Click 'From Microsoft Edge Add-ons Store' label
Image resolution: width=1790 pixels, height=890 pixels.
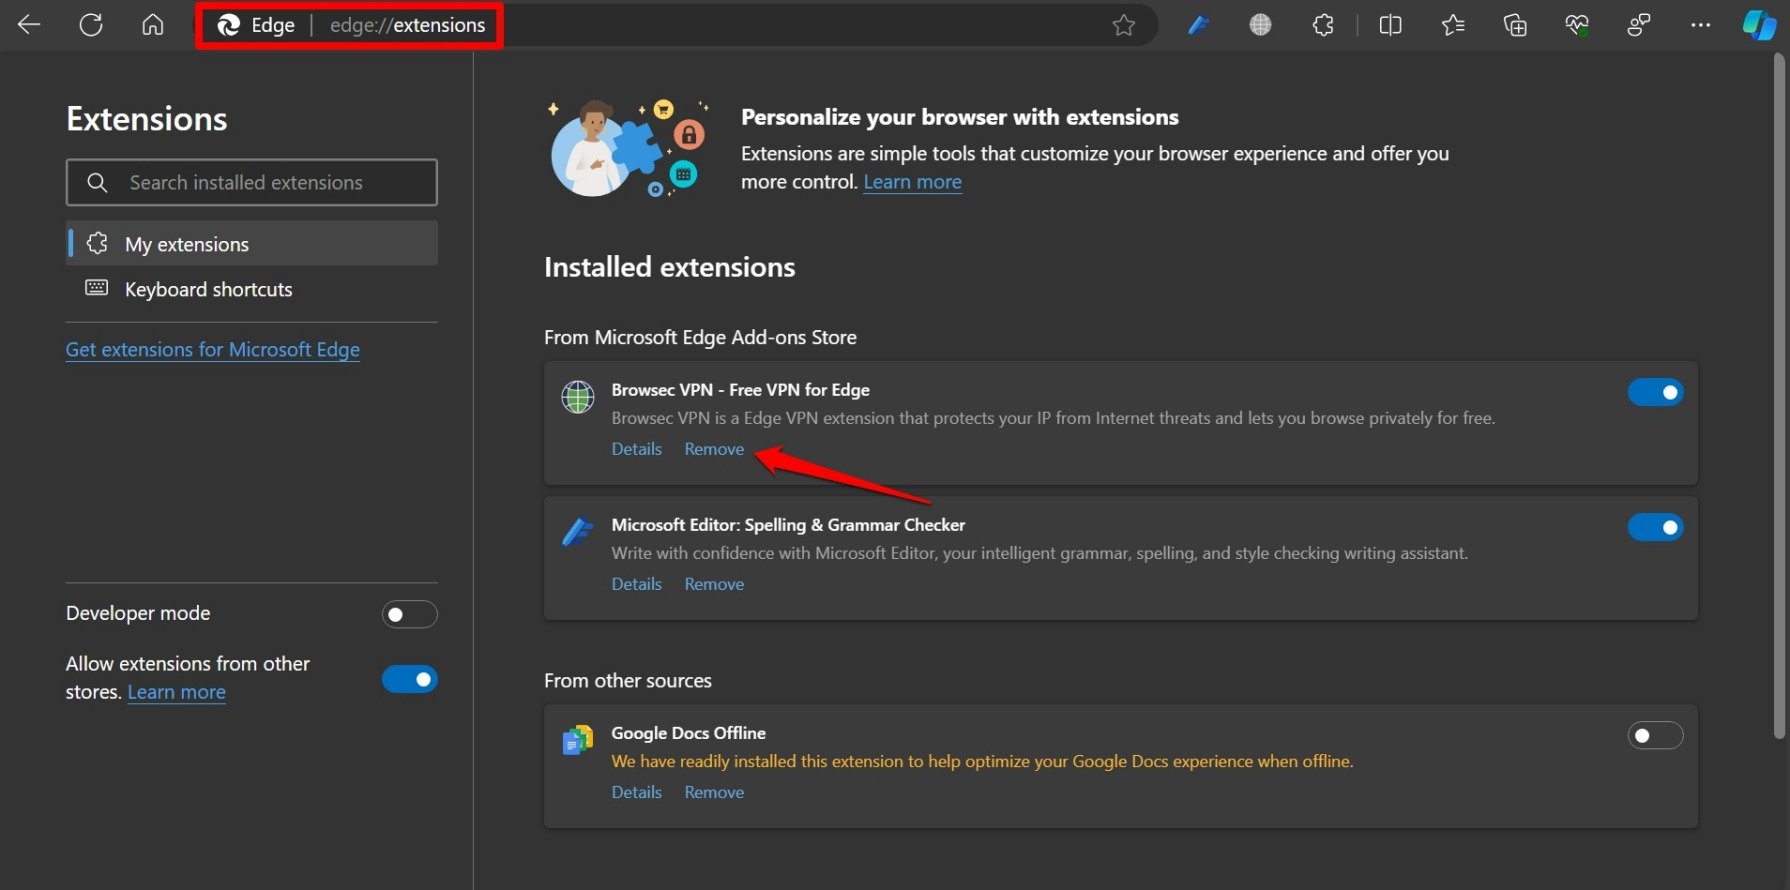click(x=700, y=338)
